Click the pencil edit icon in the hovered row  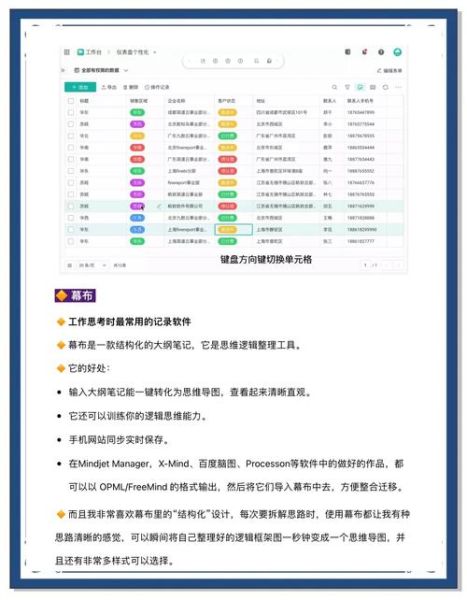point(159,206)
